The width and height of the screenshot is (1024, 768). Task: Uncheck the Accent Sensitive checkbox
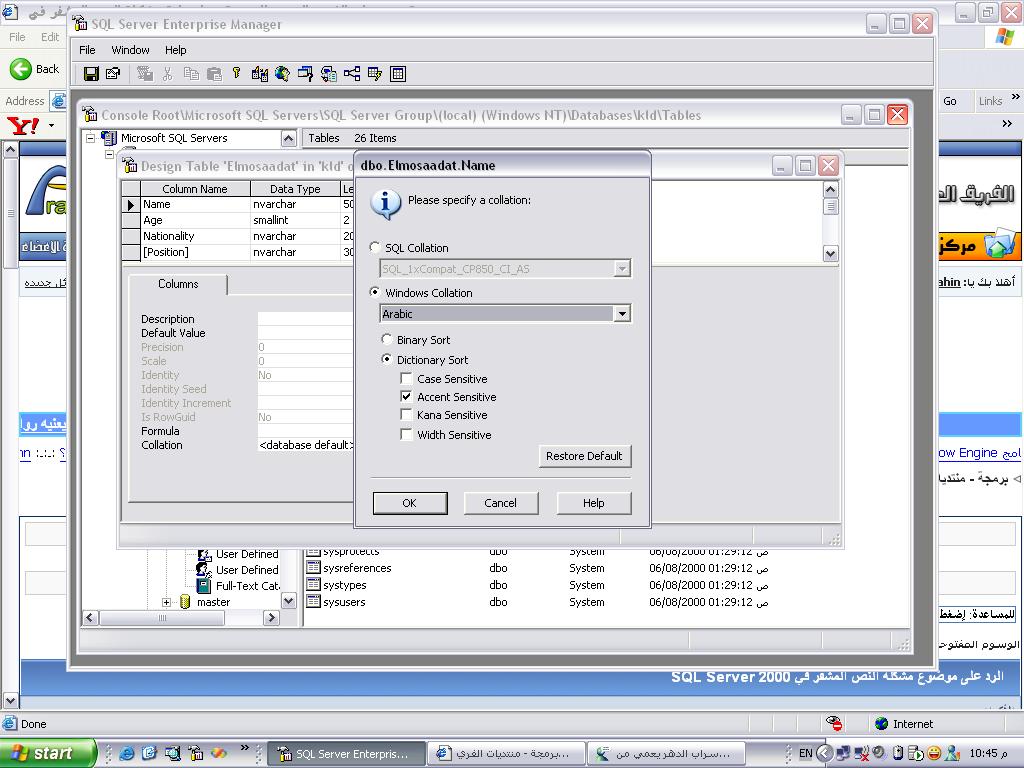coord(406,397)
